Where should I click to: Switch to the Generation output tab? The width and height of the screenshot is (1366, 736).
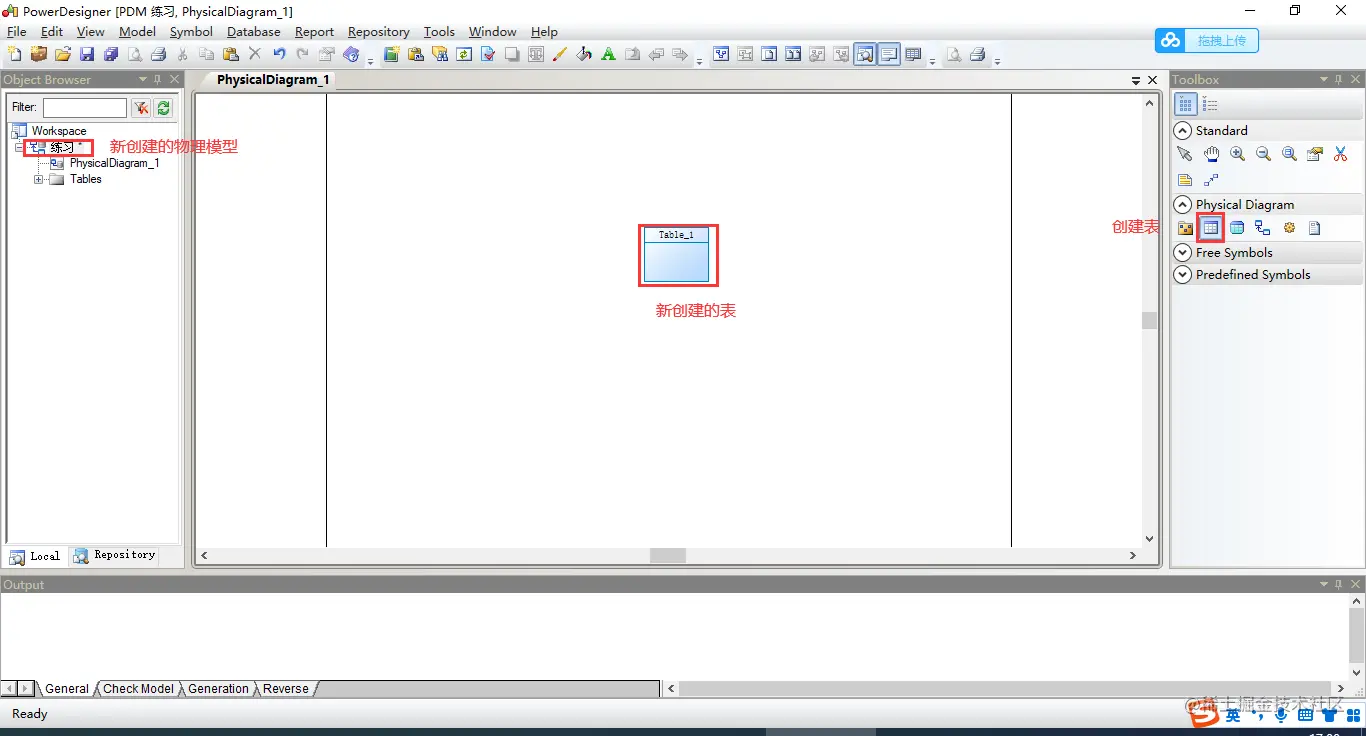(x=218, y=689)
